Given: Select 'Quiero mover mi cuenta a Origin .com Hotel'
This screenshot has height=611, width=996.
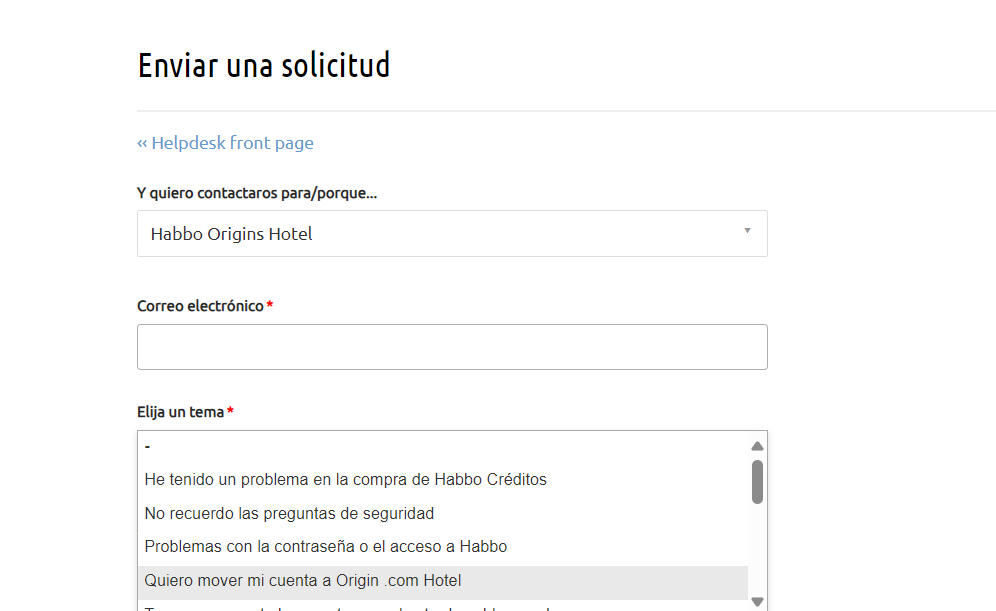Looking at the screenshot, I should pyautogui.click(x=303, y=580).
